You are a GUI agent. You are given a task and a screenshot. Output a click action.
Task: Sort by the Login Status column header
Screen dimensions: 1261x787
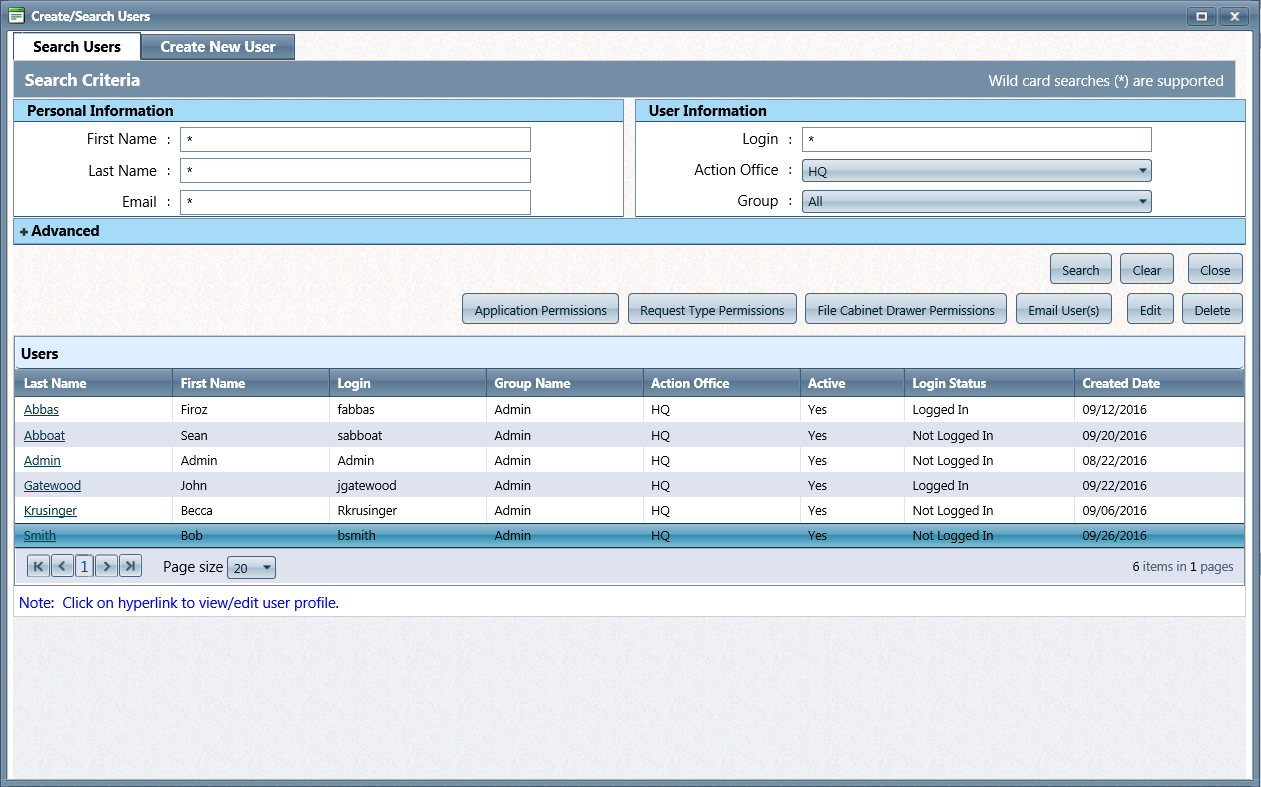[988, 383]
